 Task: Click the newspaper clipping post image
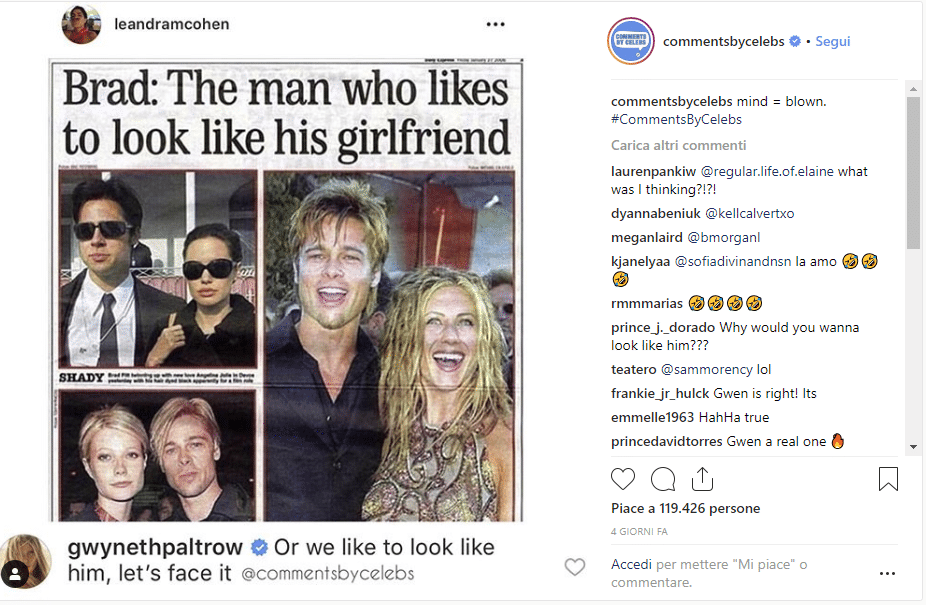pos(287,290)
